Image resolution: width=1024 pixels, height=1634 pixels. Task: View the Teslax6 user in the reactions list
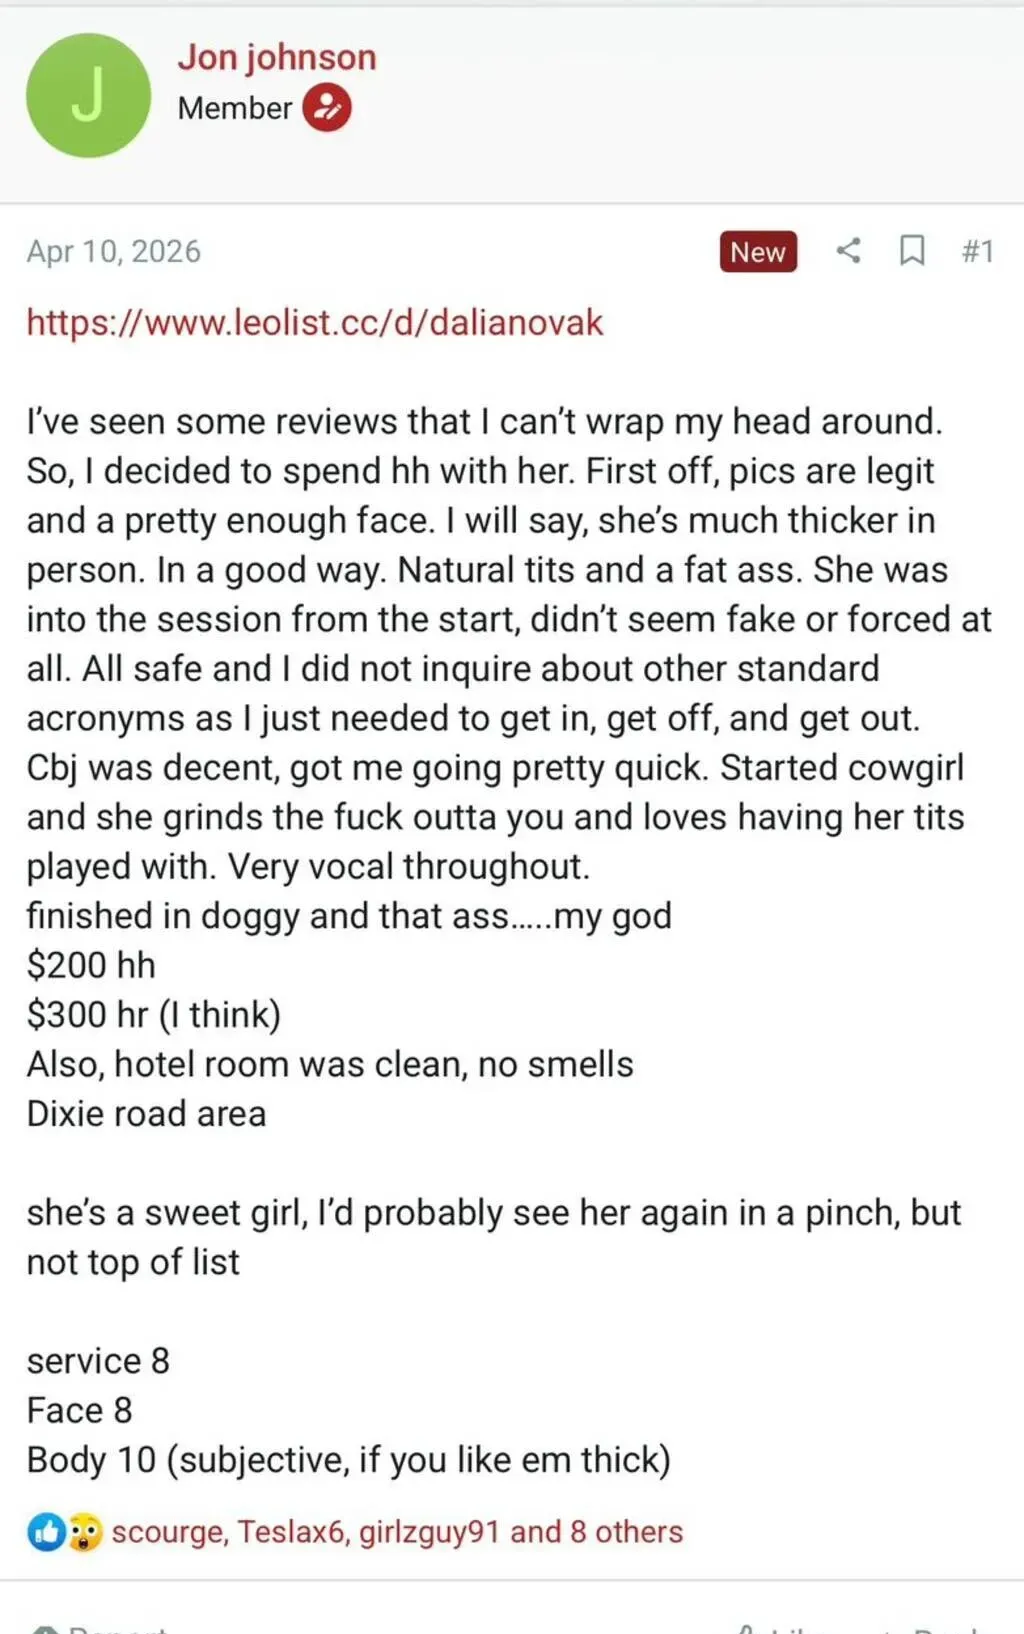[x=291, y=1532]
